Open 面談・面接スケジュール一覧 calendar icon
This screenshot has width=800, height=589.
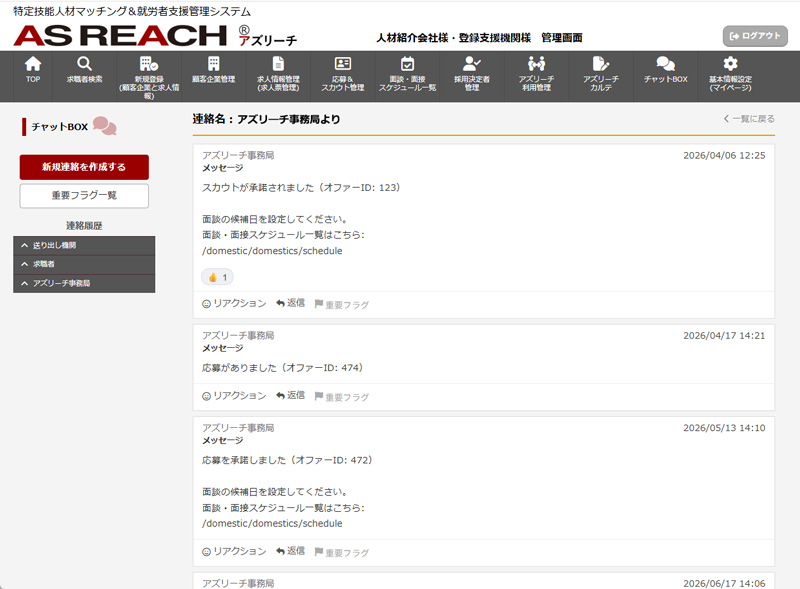[x=407, y=64]
